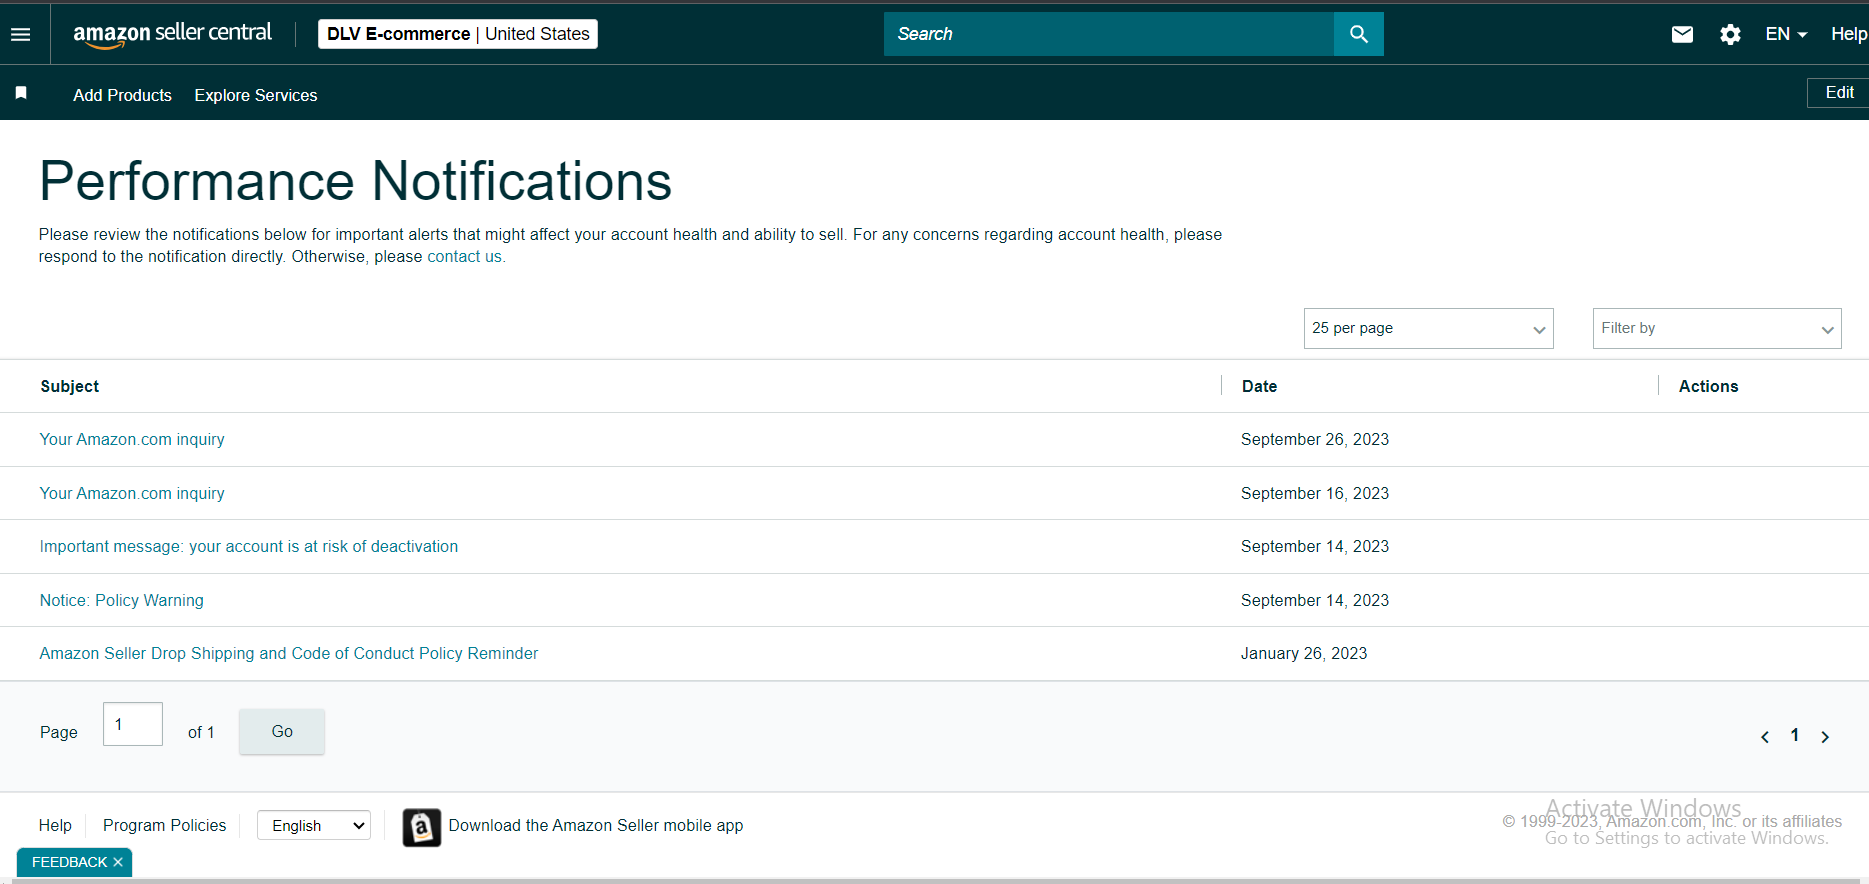
Task: Open the September 16 Amazon.com inquiry notification
Action: pyautogui.click(x=132, y=493)
